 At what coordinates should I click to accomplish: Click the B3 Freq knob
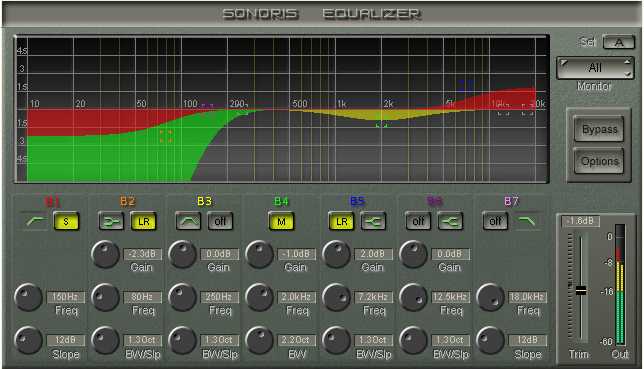pyautogui.click(x=182, y=297)
